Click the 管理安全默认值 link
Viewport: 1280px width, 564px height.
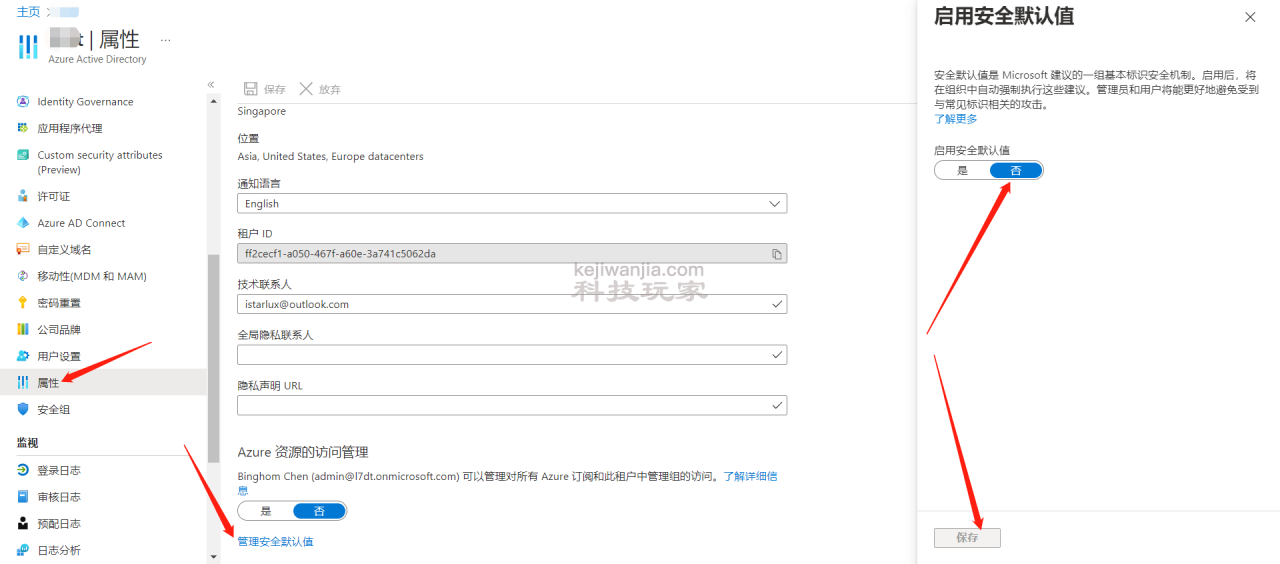(275, 541)
